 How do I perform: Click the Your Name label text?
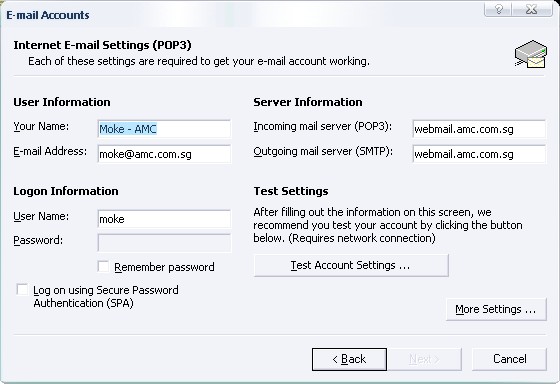[x=41, y=126]
